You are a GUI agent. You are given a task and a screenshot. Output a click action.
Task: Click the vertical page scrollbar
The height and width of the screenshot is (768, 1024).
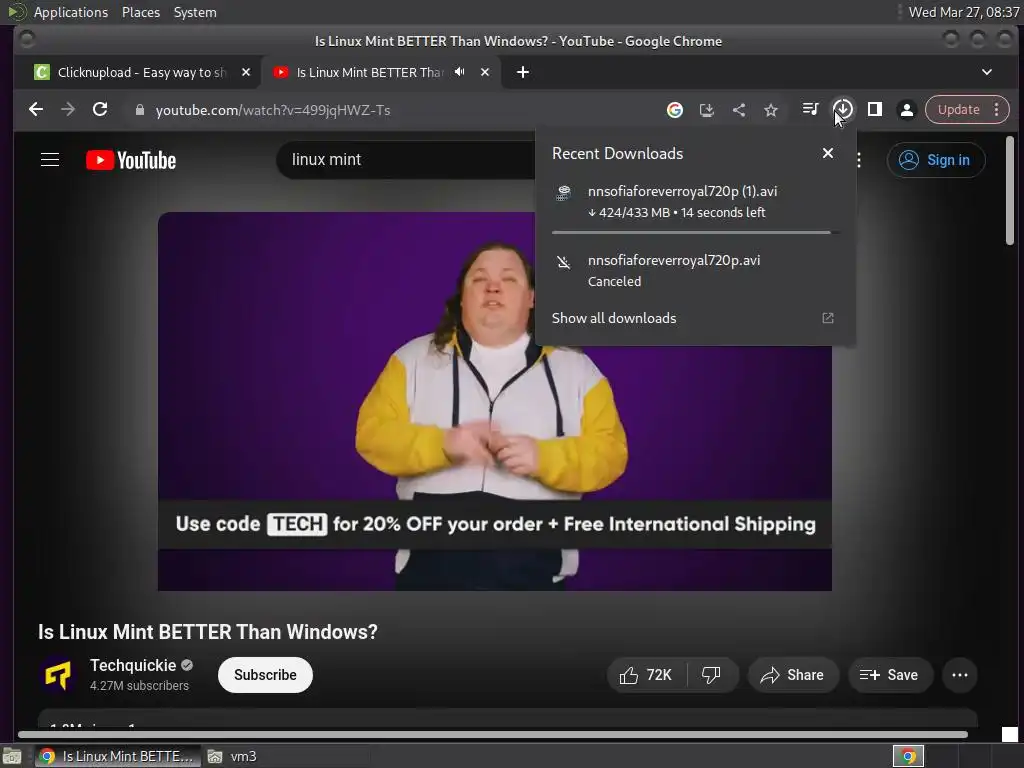pos(1010,191)
